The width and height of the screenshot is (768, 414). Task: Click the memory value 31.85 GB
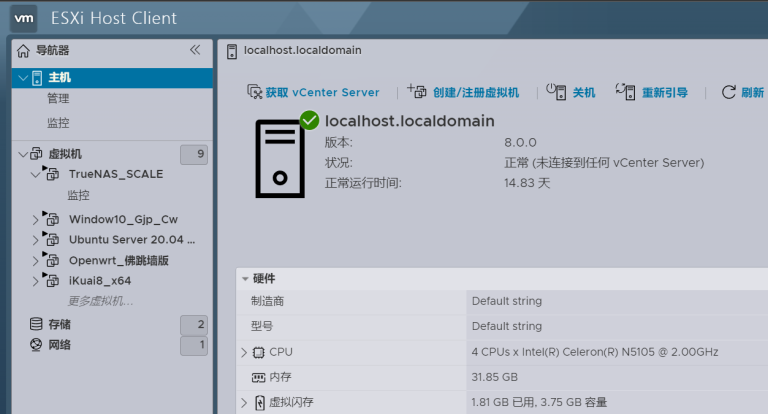(494, 377)
